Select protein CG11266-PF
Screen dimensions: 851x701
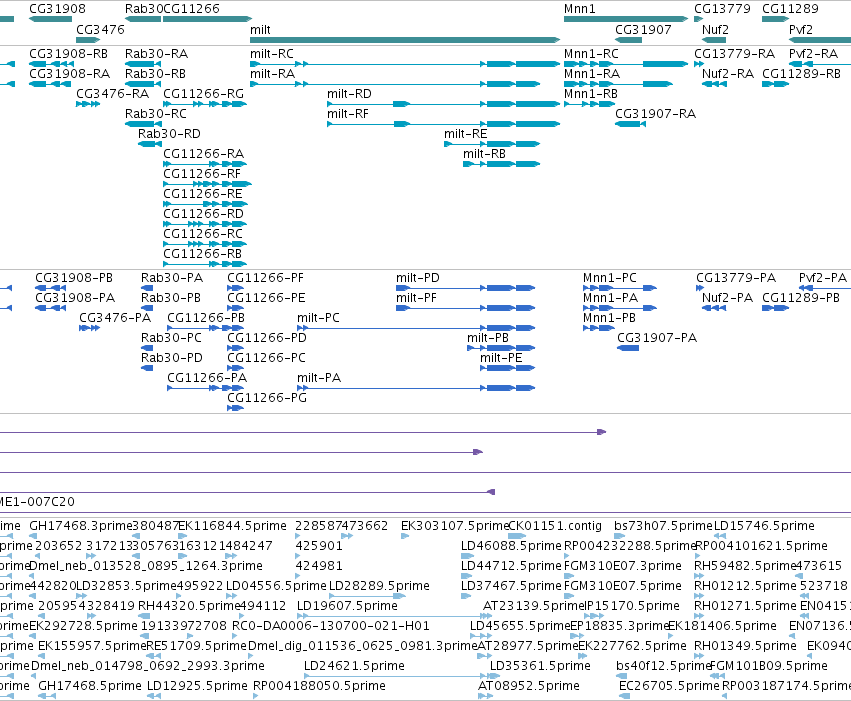236,288
